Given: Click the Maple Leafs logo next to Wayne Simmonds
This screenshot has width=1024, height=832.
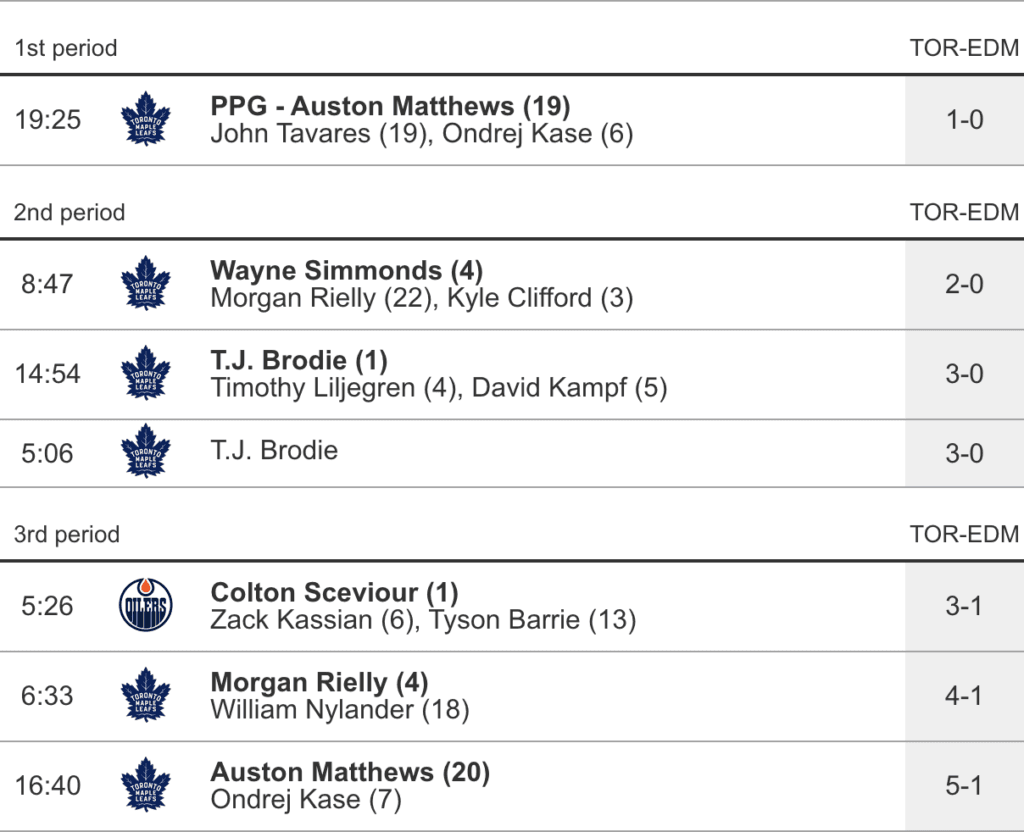Looking at the screenshot, I should 146,284.
